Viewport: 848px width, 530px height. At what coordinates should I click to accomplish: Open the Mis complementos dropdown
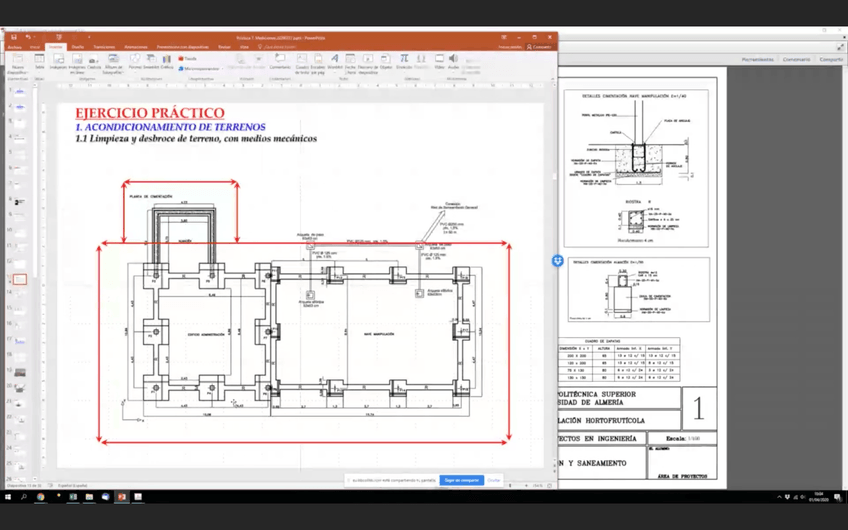tap(202, 69)
